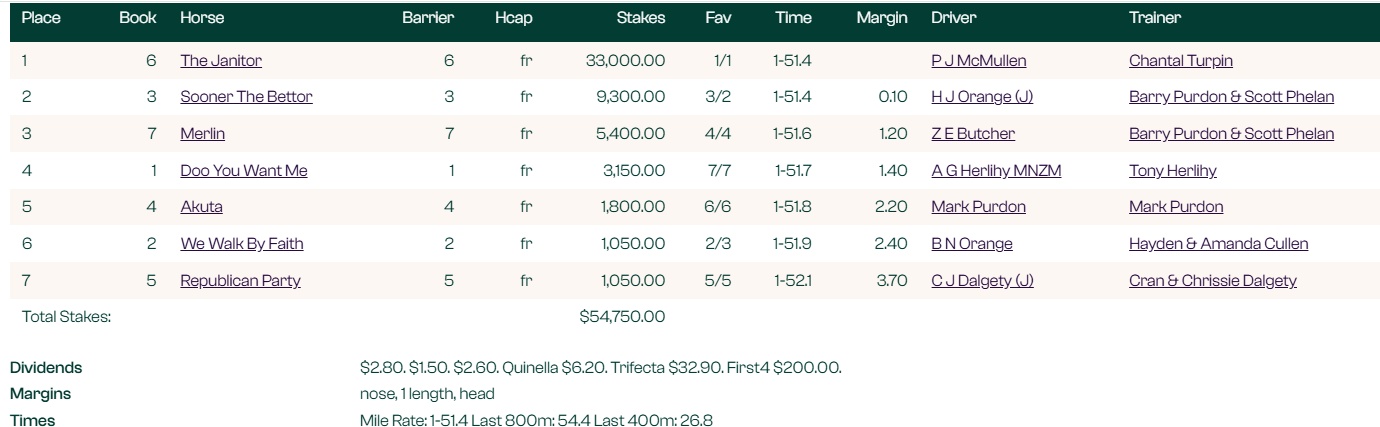
Task: Open The Janitor horse link
Action: pos(221,61)
